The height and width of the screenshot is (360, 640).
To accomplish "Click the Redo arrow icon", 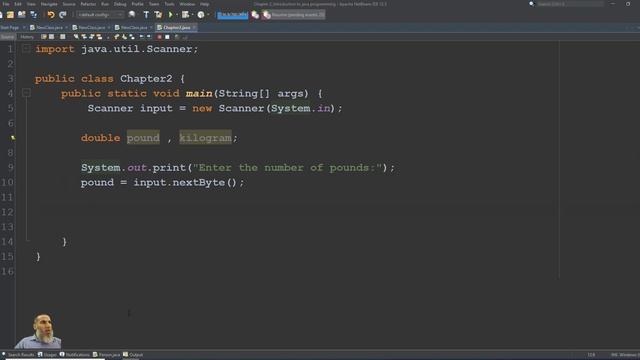I will [62, 15].
